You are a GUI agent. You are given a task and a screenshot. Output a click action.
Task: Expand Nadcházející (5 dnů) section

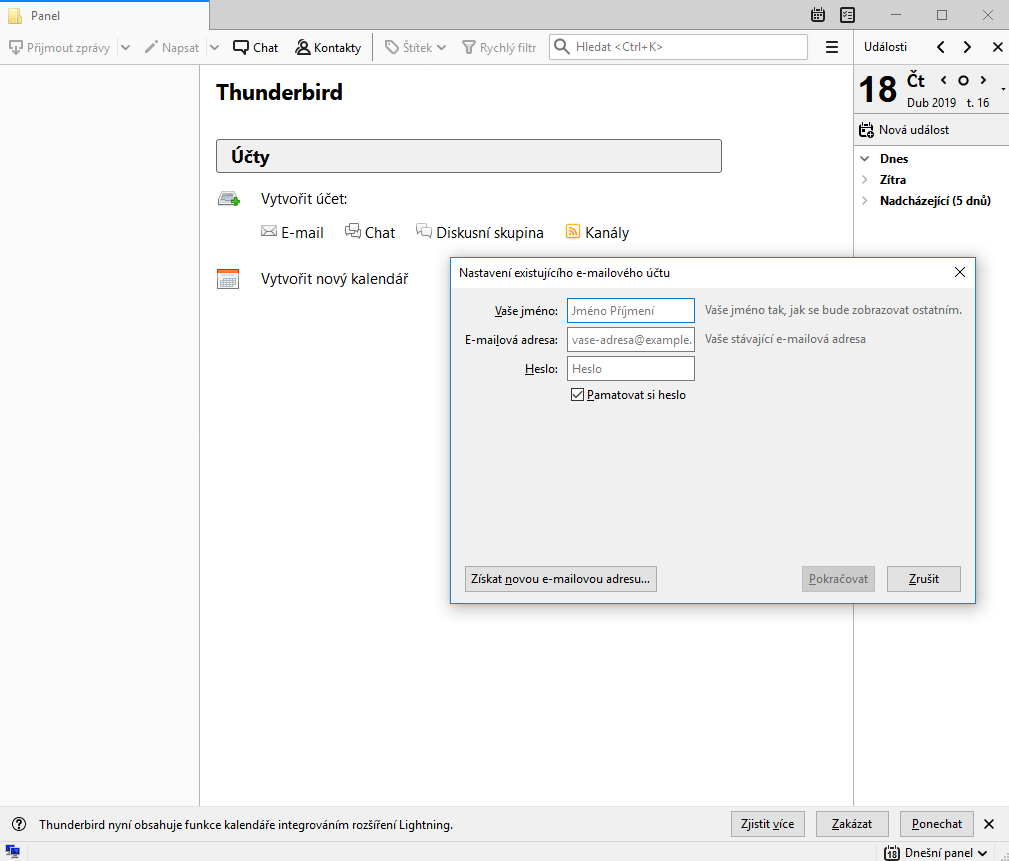[865, 201]
